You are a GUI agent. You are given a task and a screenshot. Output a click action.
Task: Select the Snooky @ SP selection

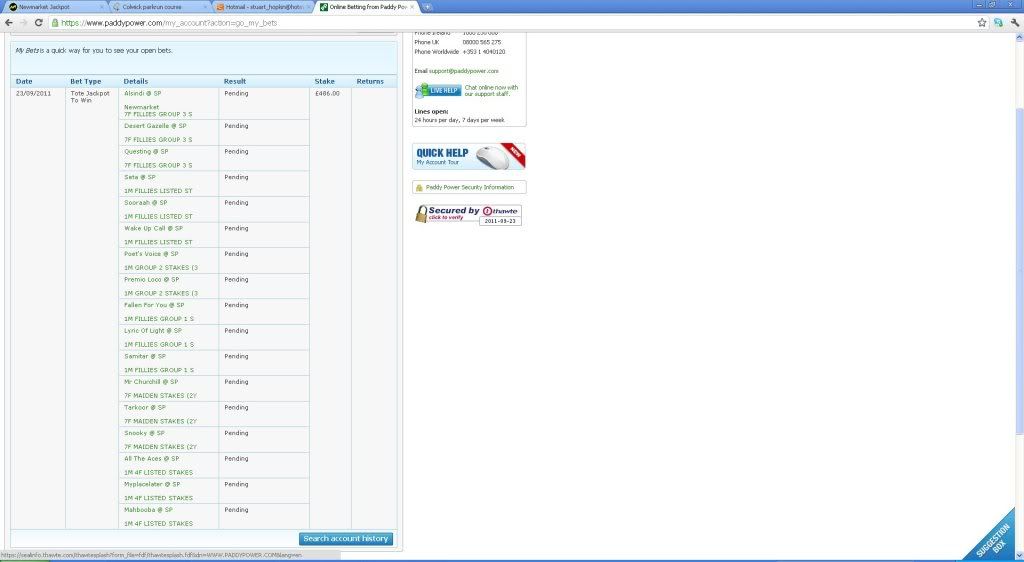point(144,433)
